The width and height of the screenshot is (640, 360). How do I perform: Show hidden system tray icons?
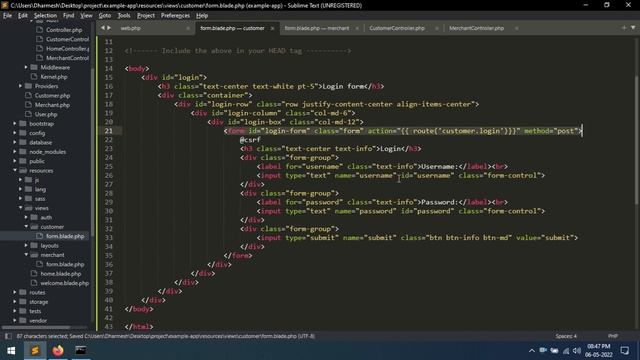[531, 351]
